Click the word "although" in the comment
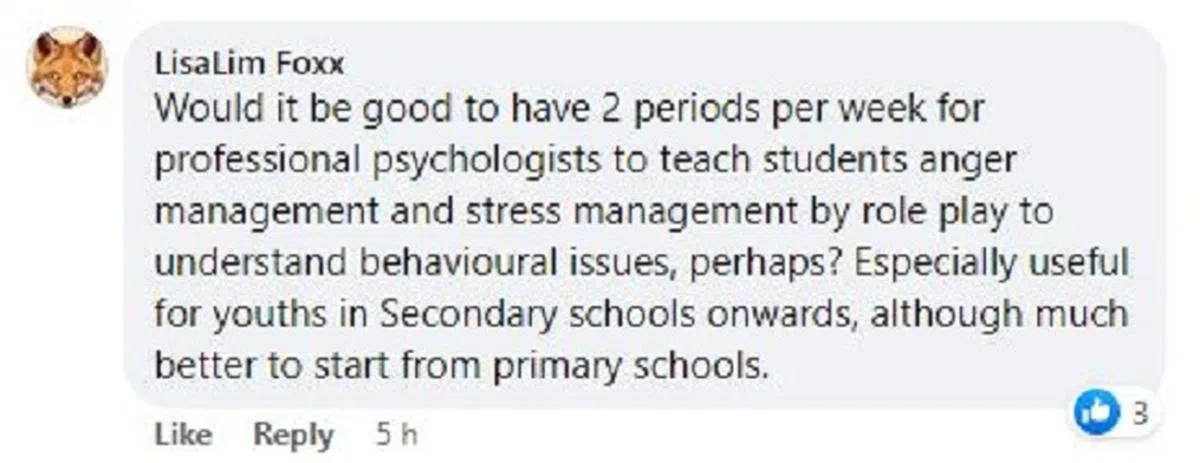Screen dimensions: 1200x463 point(920,315)
